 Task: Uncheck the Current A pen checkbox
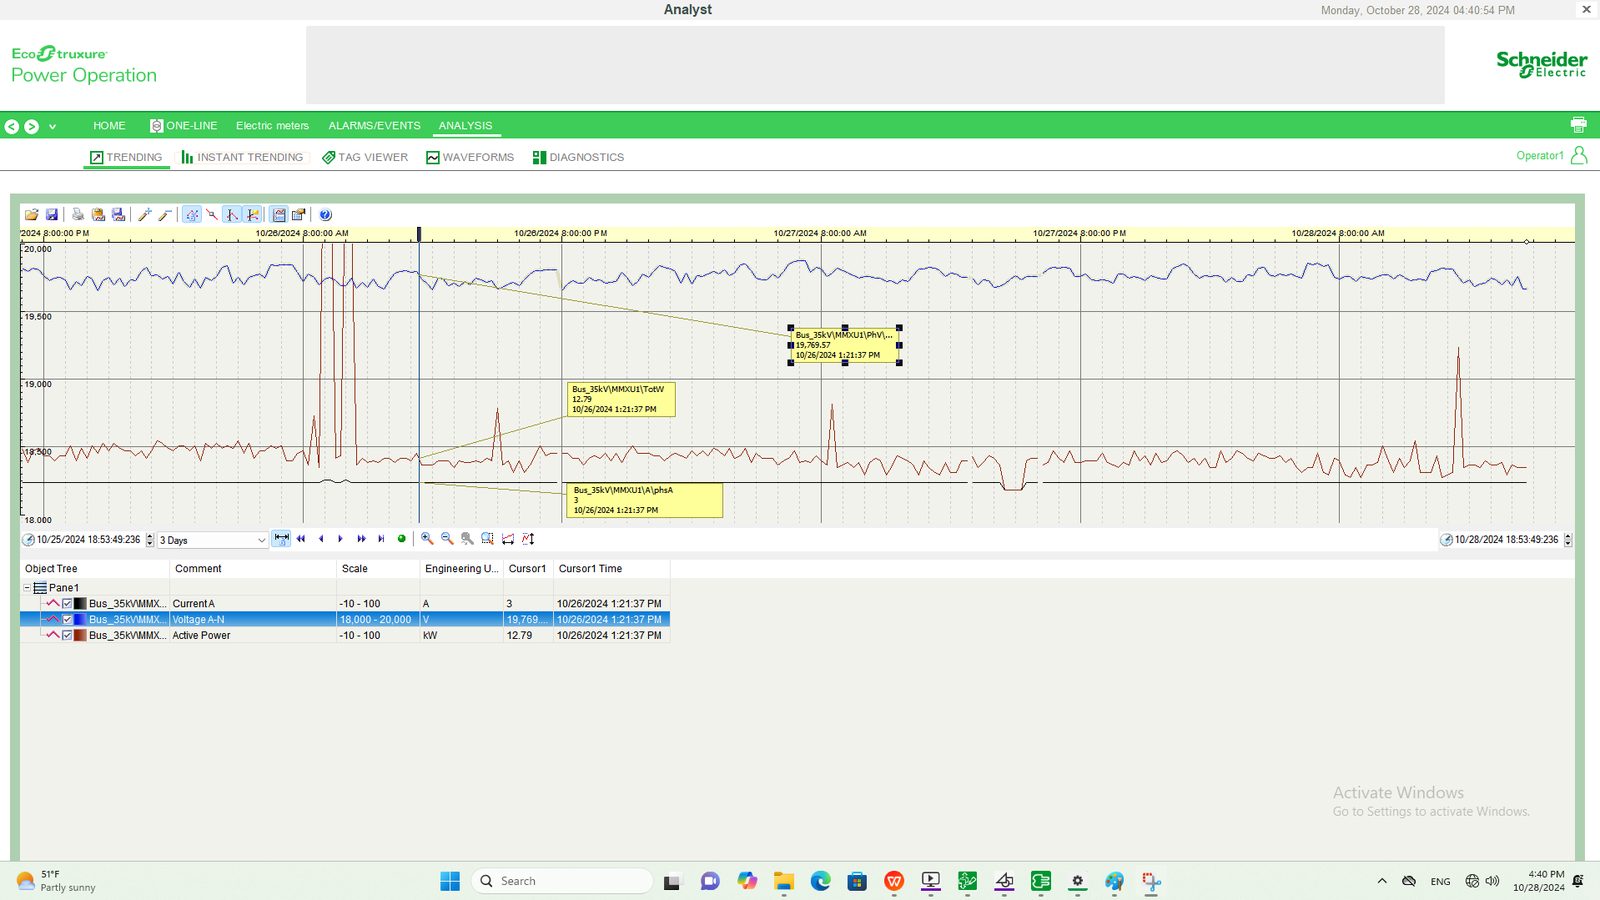[x=67, y=603]
